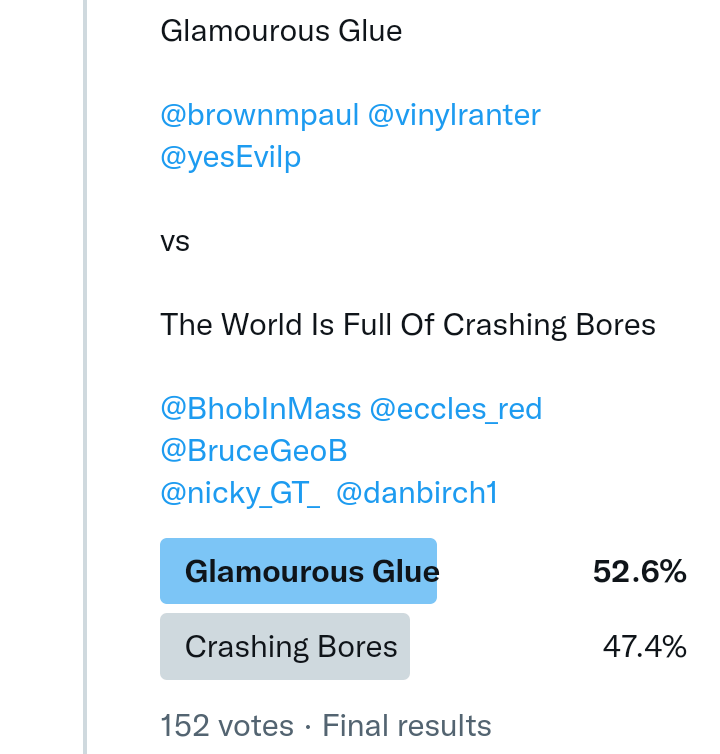
Task: Click the 152 votes count
Action: pos(227,725)
